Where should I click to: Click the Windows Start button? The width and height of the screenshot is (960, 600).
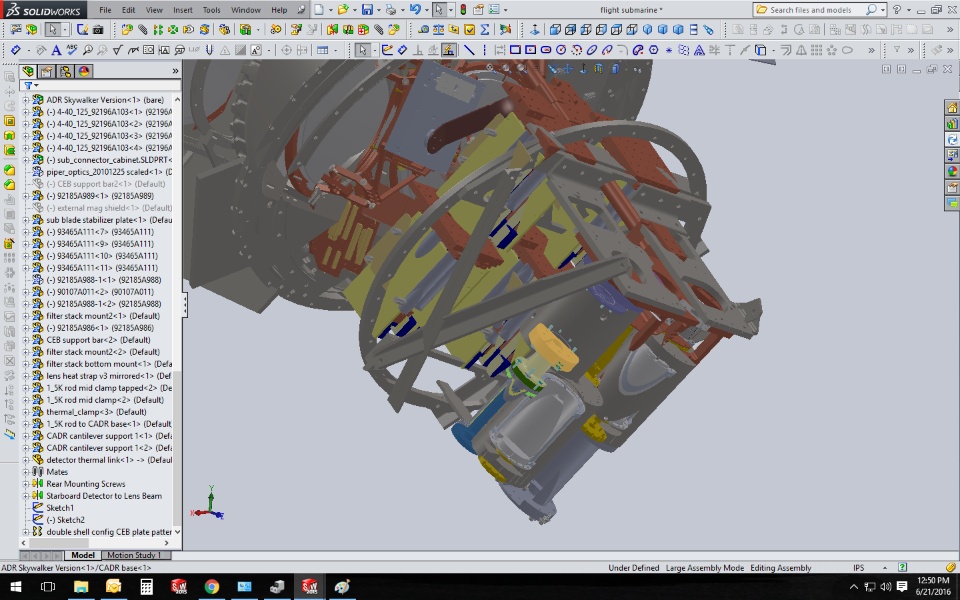16,587
